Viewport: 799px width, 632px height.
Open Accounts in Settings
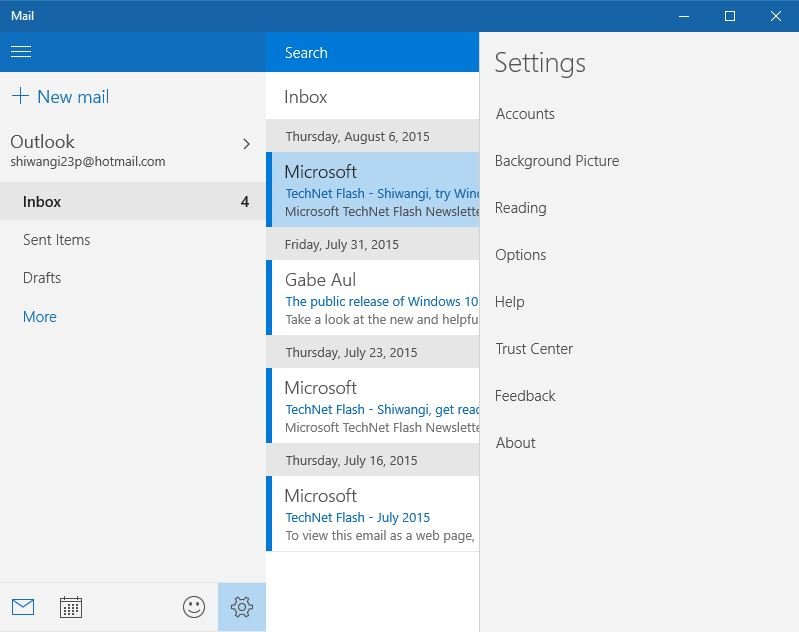coord(525,114)
